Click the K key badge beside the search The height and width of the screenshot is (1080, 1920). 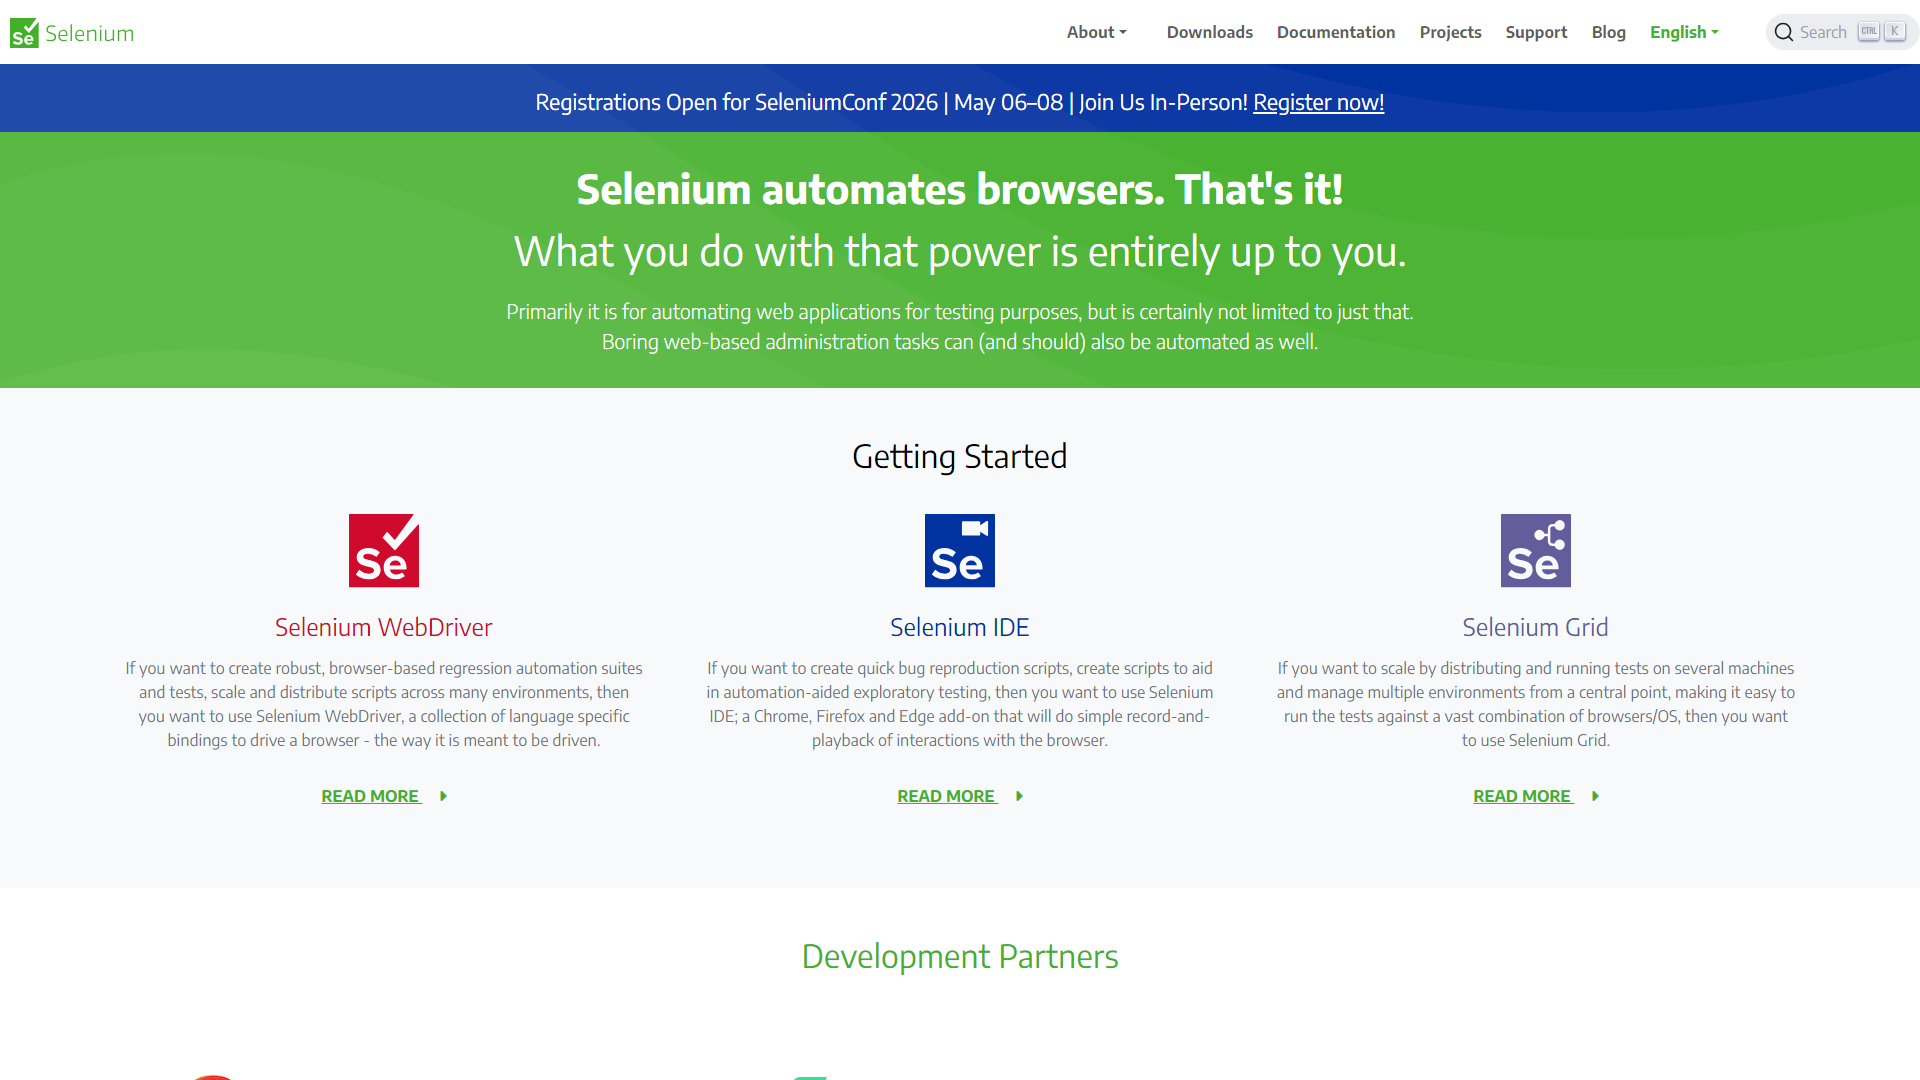[x=1894, y=31]
